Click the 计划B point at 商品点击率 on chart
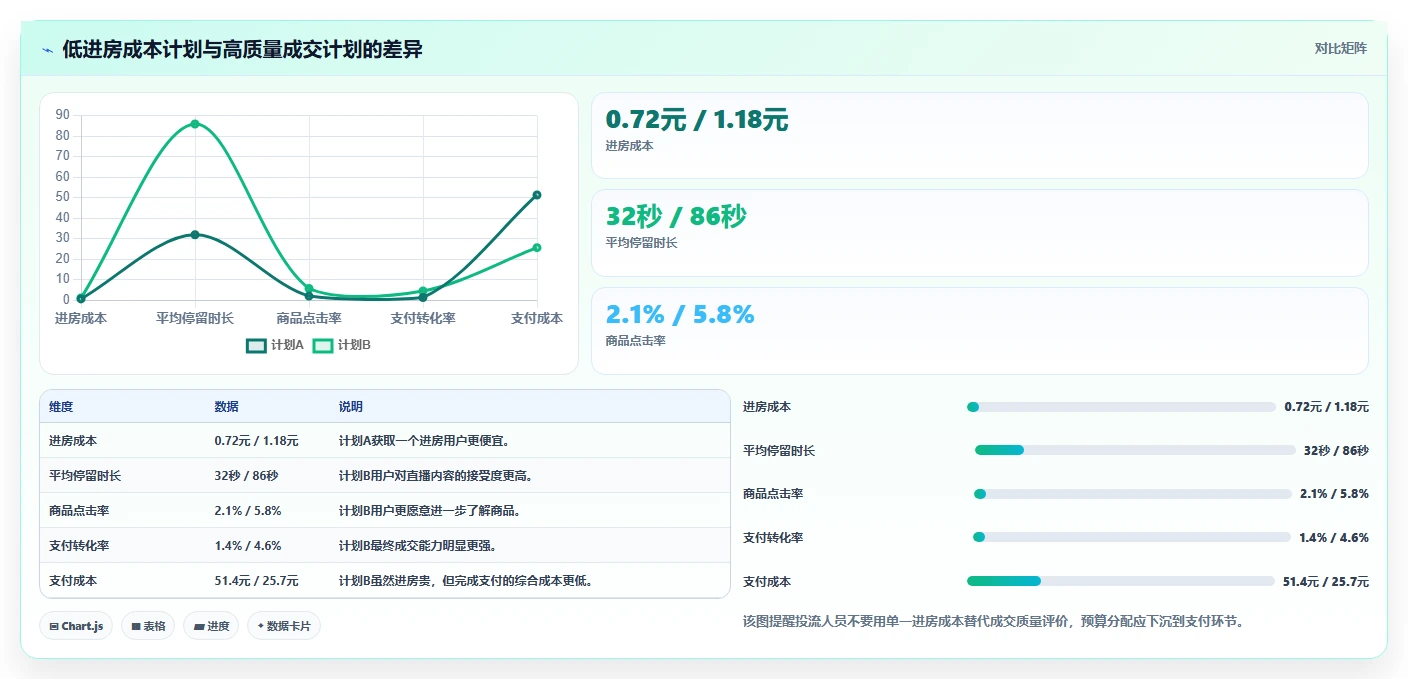This screenshot has height=679, width=1408. coord(309,288)
